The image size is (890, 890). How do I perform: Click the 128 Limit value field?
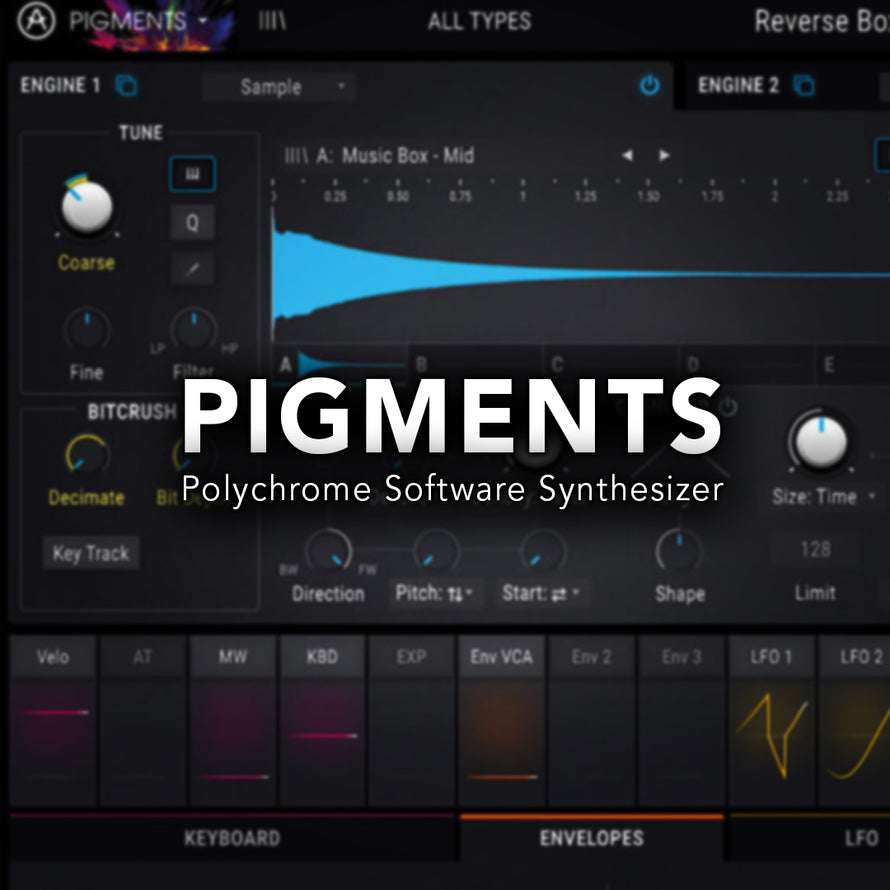pyautogui.click(x=816, y=549)
